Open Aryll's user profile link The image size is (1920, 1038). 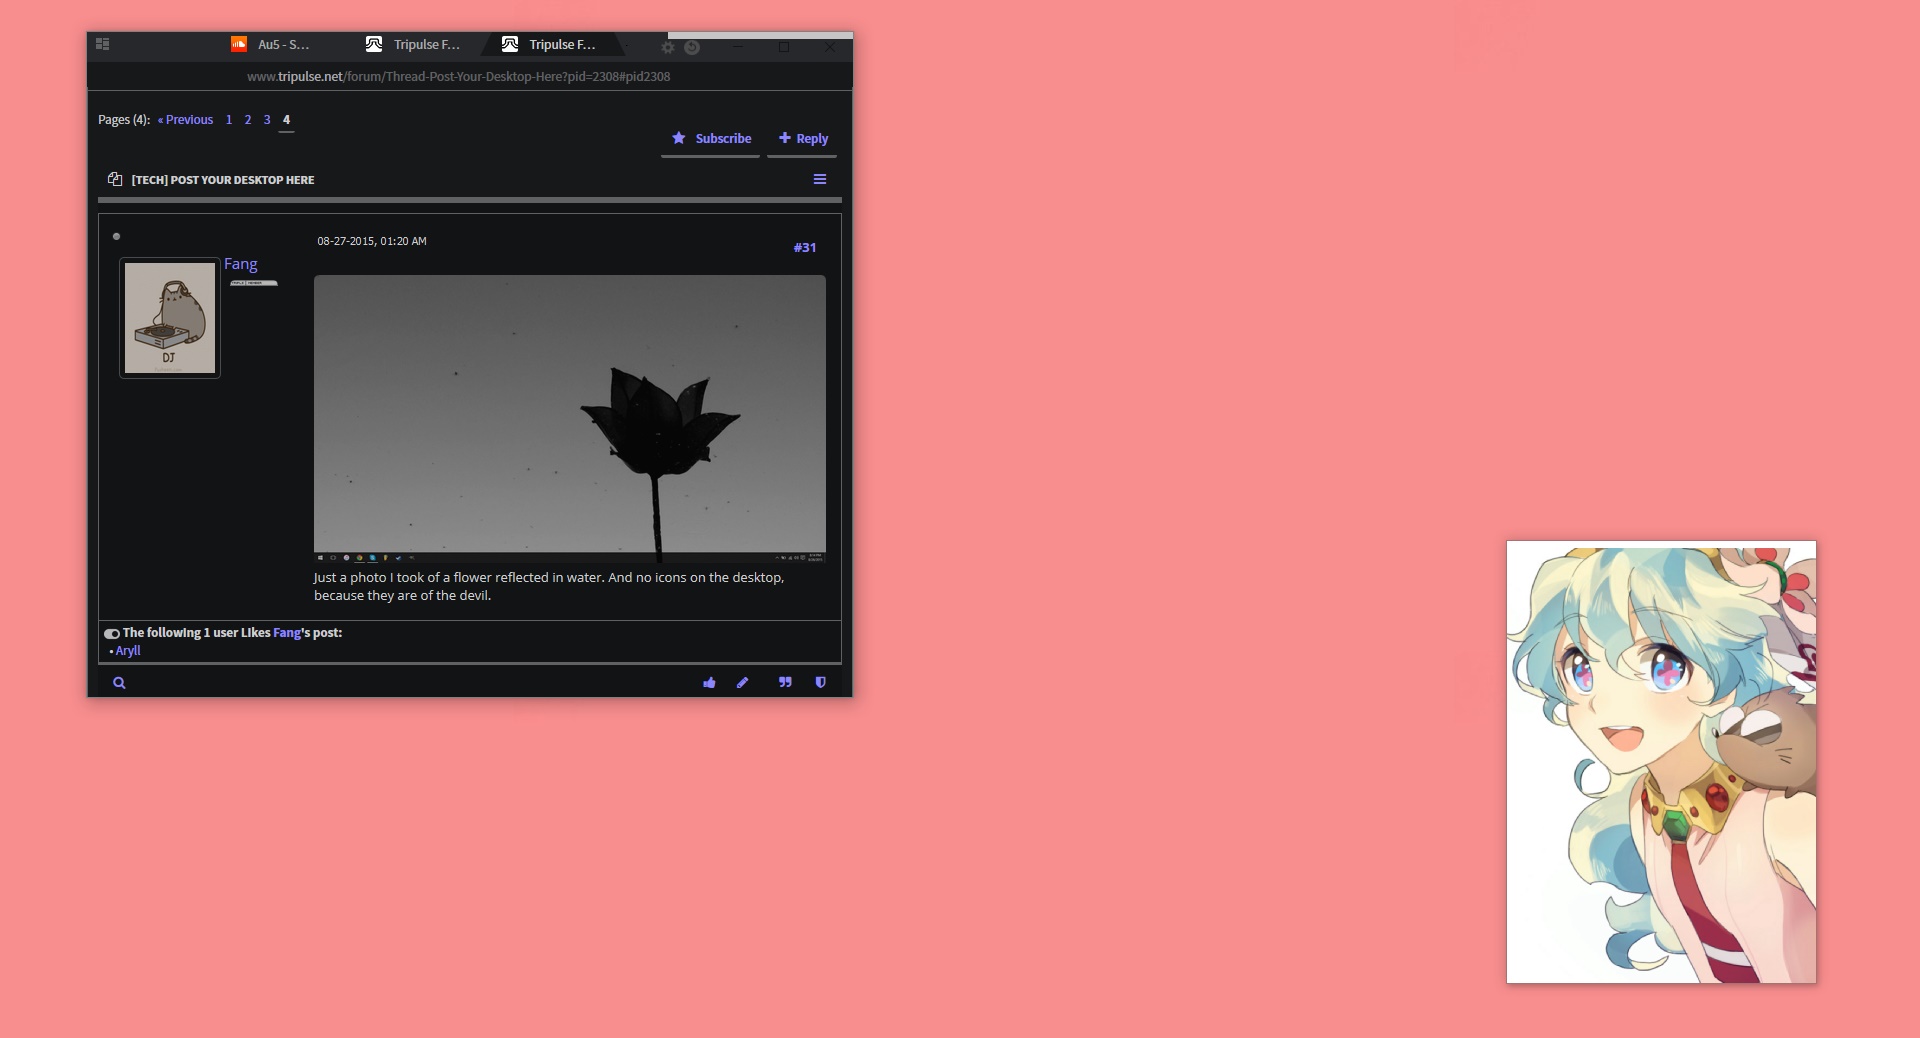pyautogui.click(x=128, y=651)
